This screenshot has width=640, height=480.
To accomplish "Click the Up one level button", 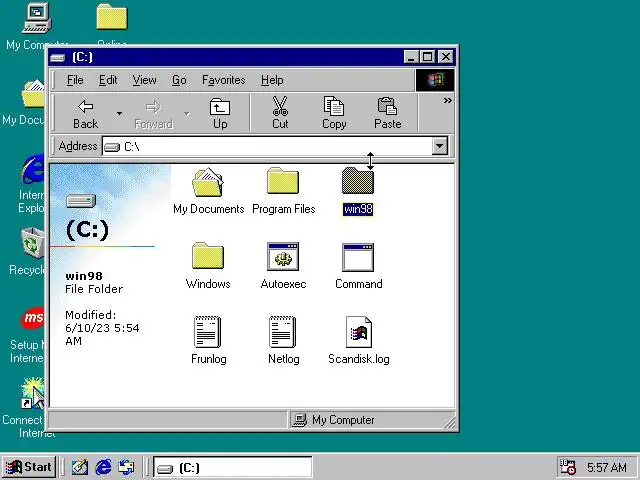I will [x=220, y=113].
